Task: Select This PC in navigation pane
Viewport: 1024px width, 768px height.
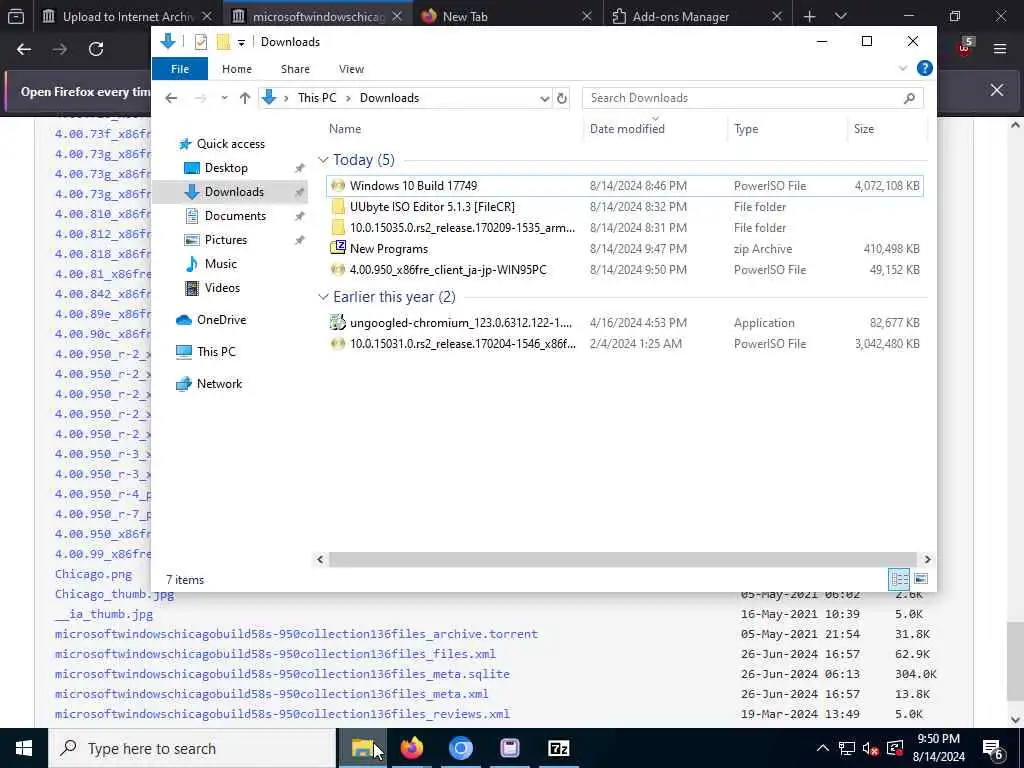Action: pyautogui.click(x=216, y=352)
